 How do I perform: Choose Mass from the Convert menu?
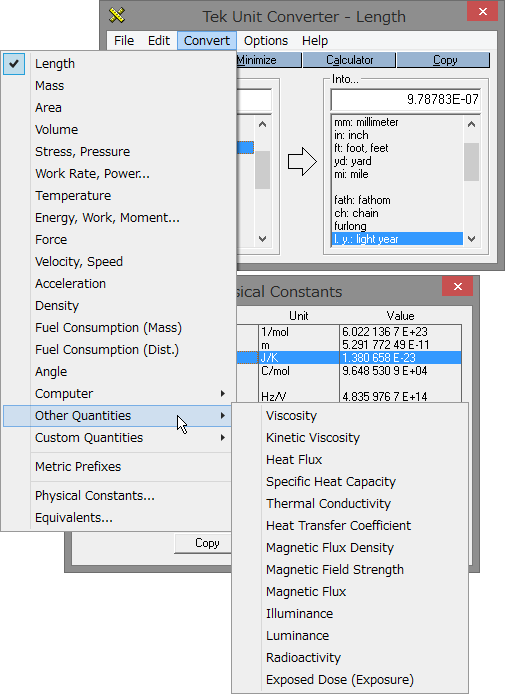[x=118, y=85]
